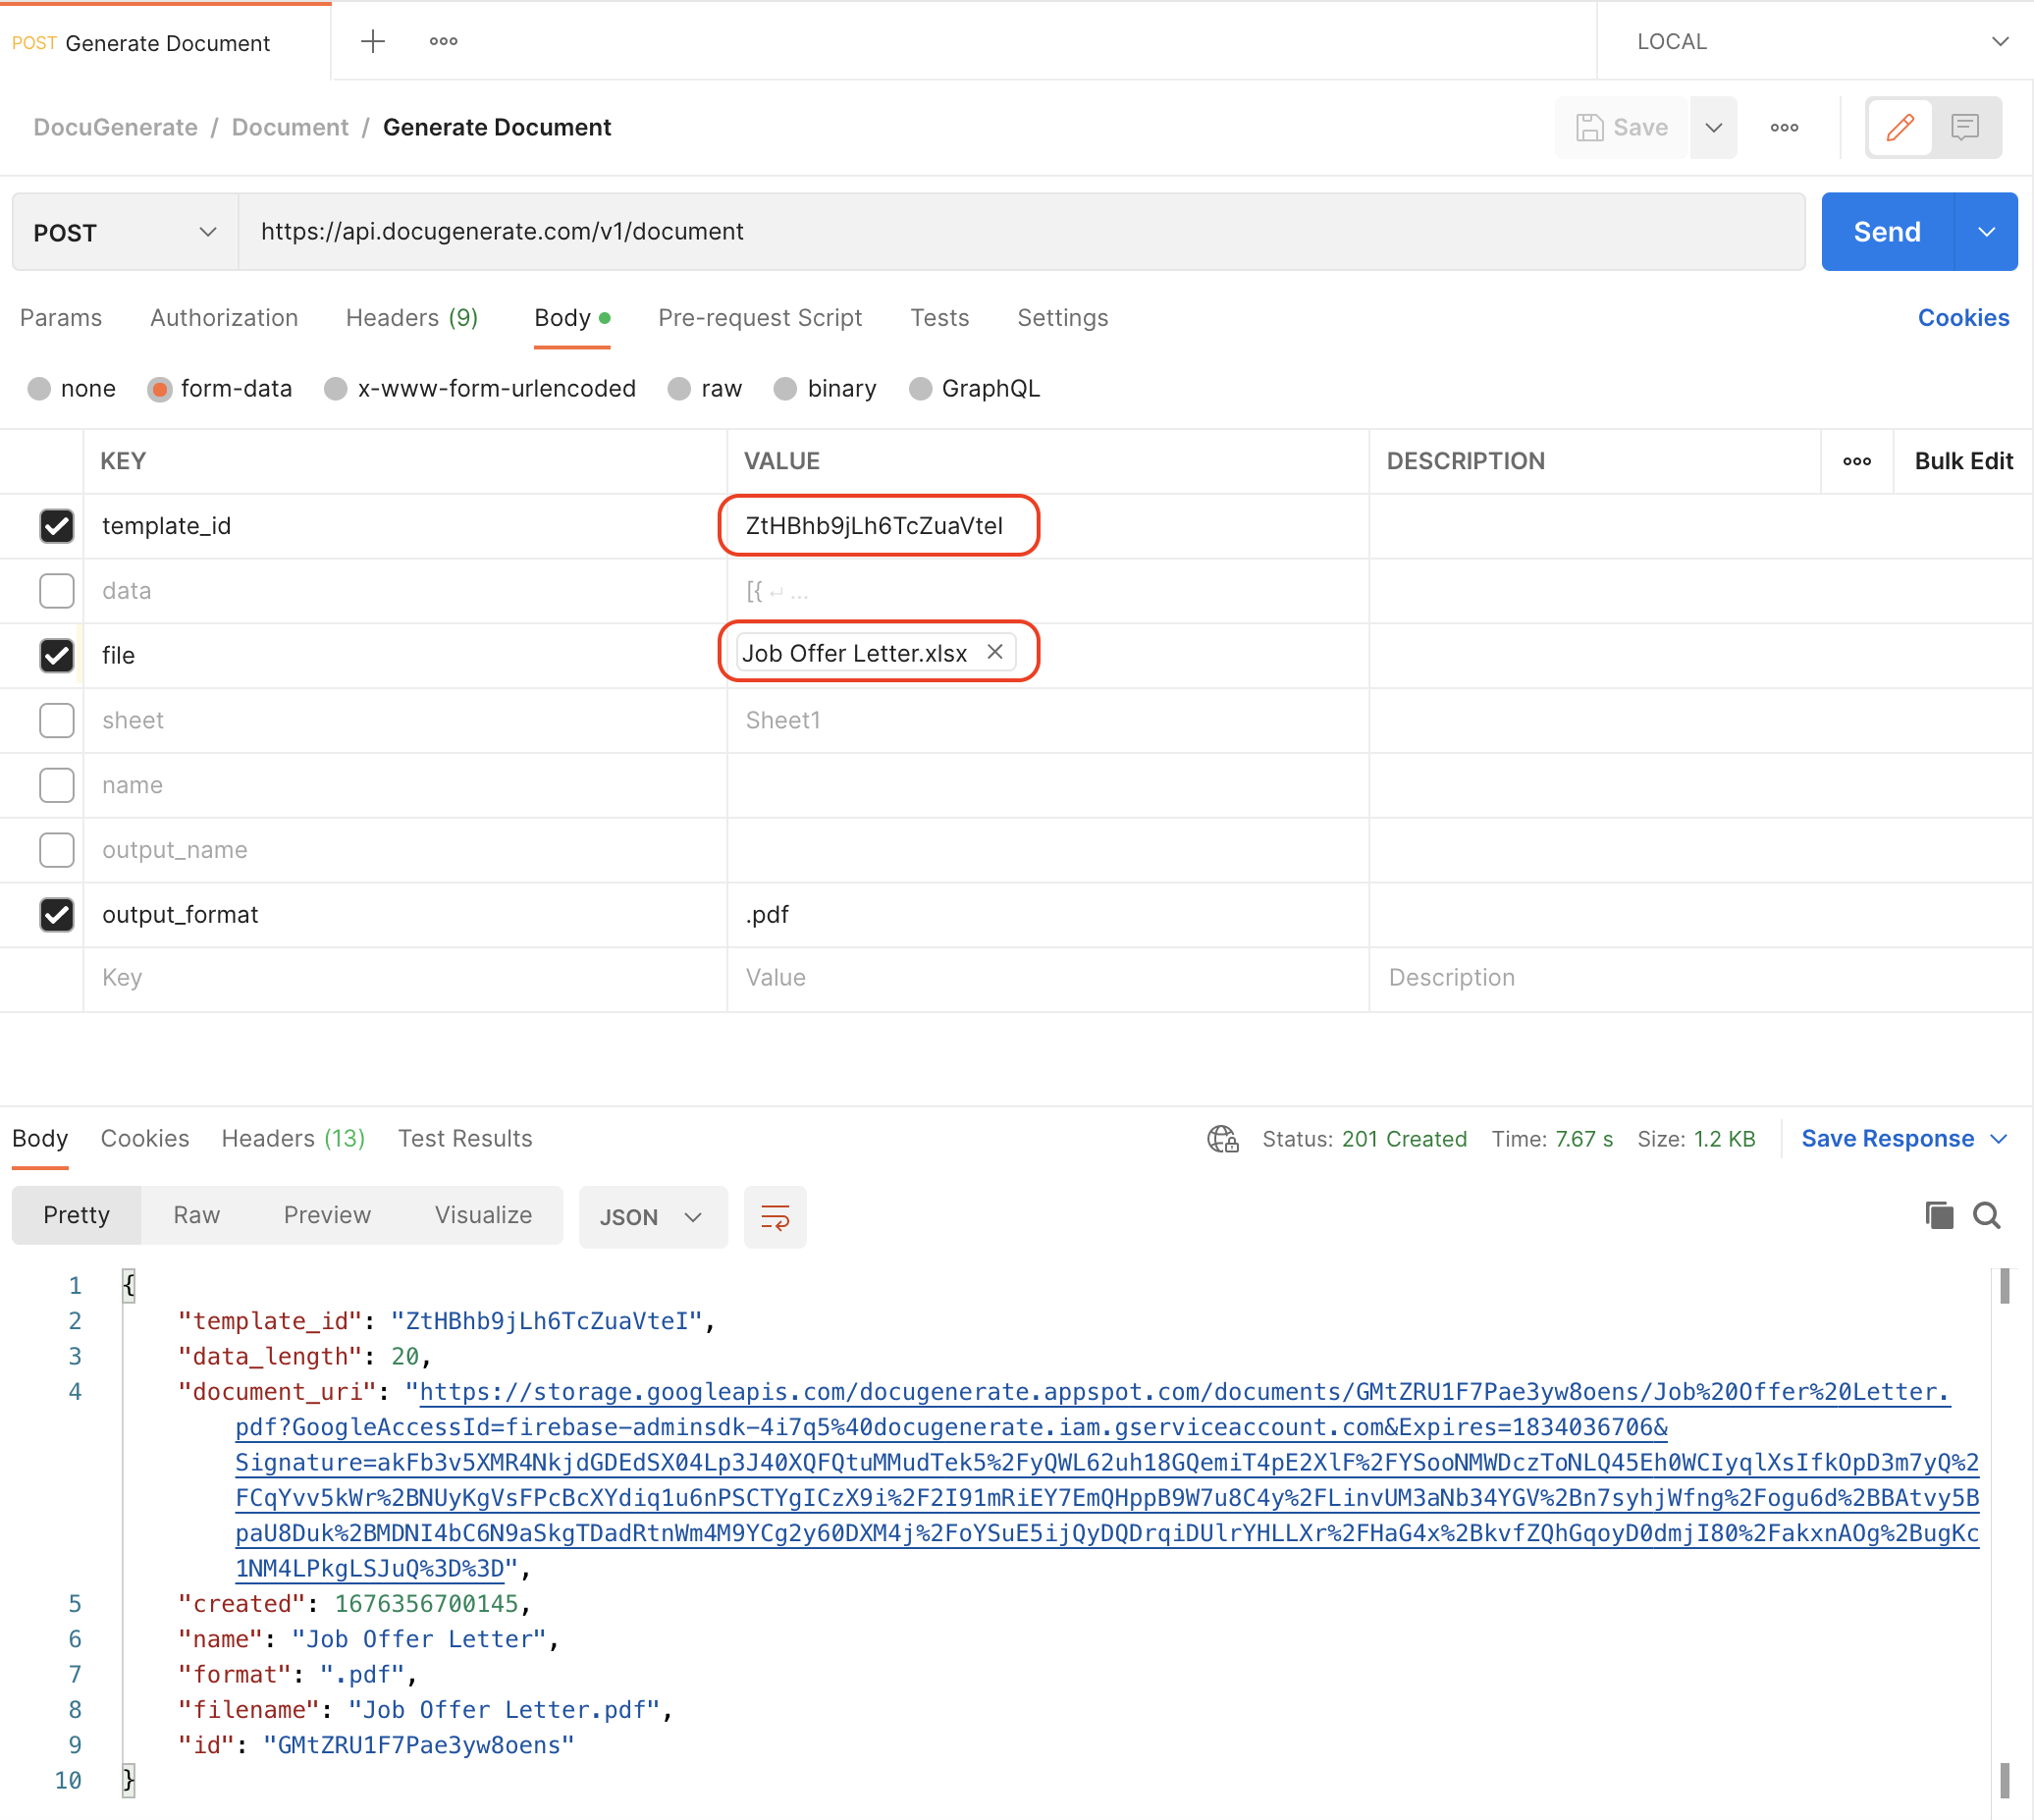The height and width of the screenshot is (1820, 2034).
Task: Open a new request tab with plus icon
Action: pos(372,41)
